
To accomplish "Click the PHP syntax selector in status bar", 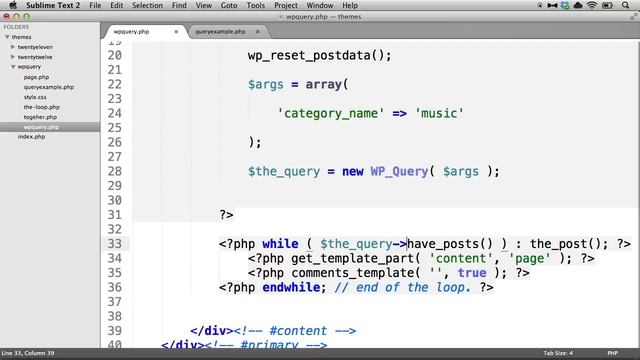I will click(613, 353).
